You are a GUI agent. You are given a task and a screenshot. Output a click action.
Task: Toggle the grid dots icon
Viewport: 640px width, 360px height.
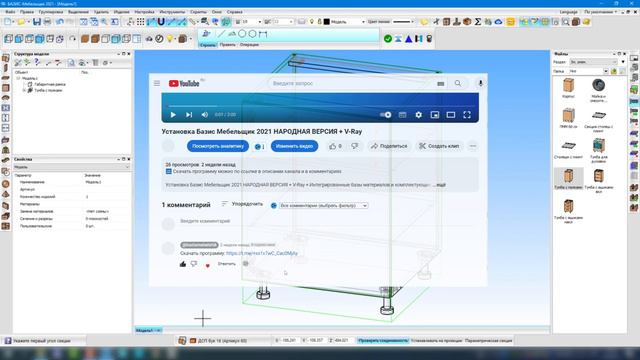(140, 22)
